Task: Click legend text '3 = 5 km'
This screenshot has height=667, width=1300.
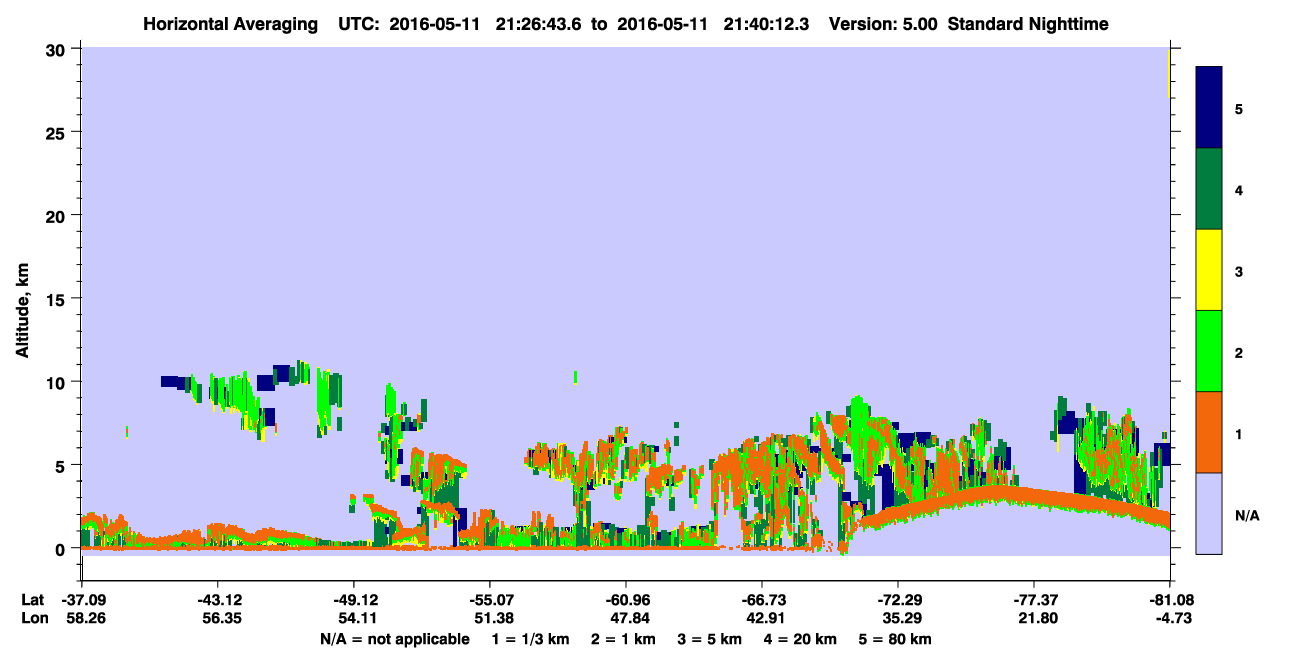Action: (710, 639)
